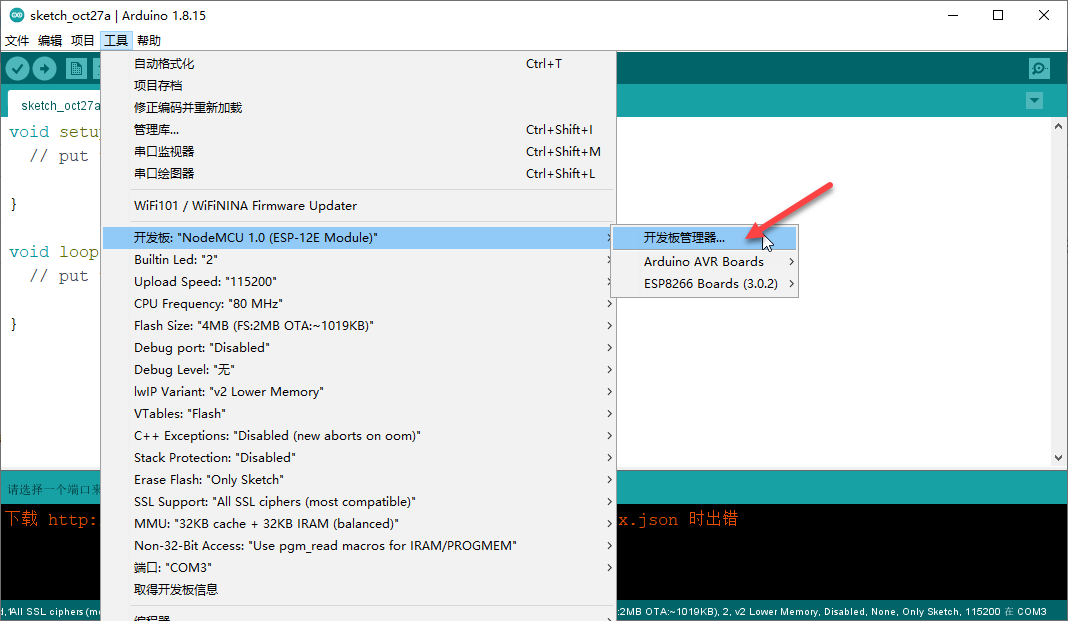Maximize the Arduino window
The height and width of the screenshot is (621, 1068).
998,15
